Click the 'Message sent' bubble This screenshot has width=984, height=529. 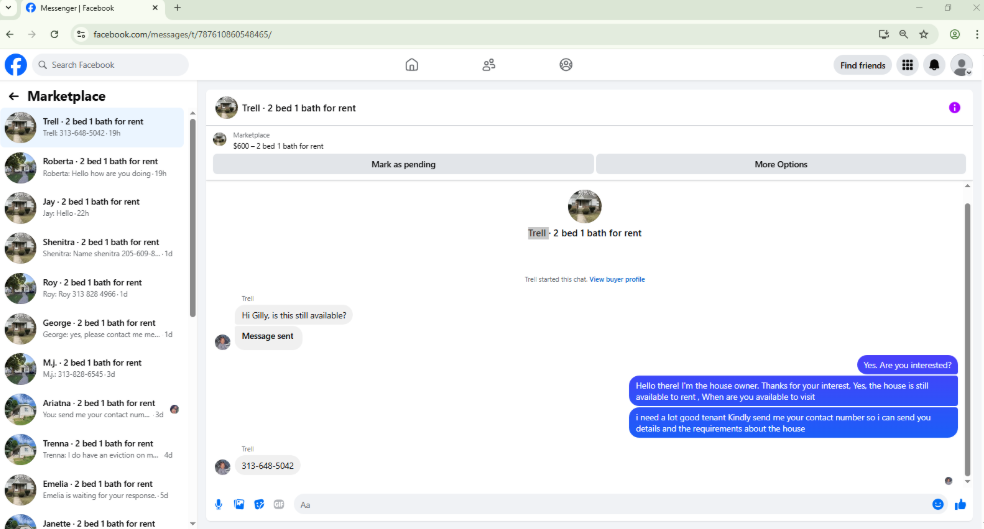point(268,336)
